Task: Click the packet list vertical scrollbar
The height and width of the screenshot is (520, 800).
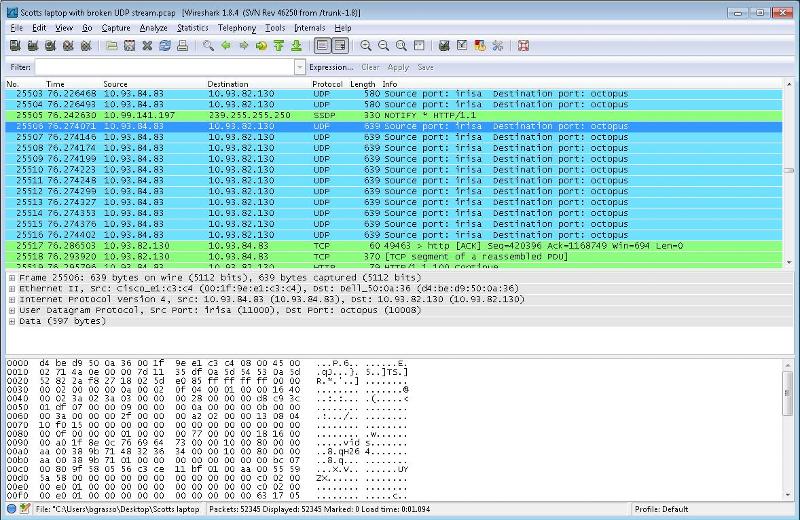Action: 790,170
